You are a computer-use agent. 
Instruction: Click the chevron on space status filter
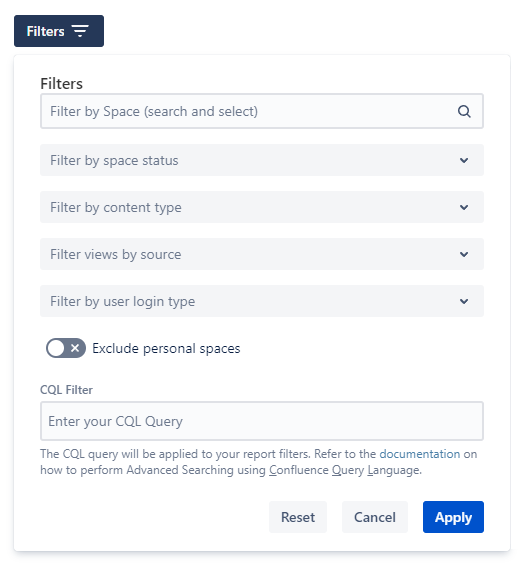point(464,160)
